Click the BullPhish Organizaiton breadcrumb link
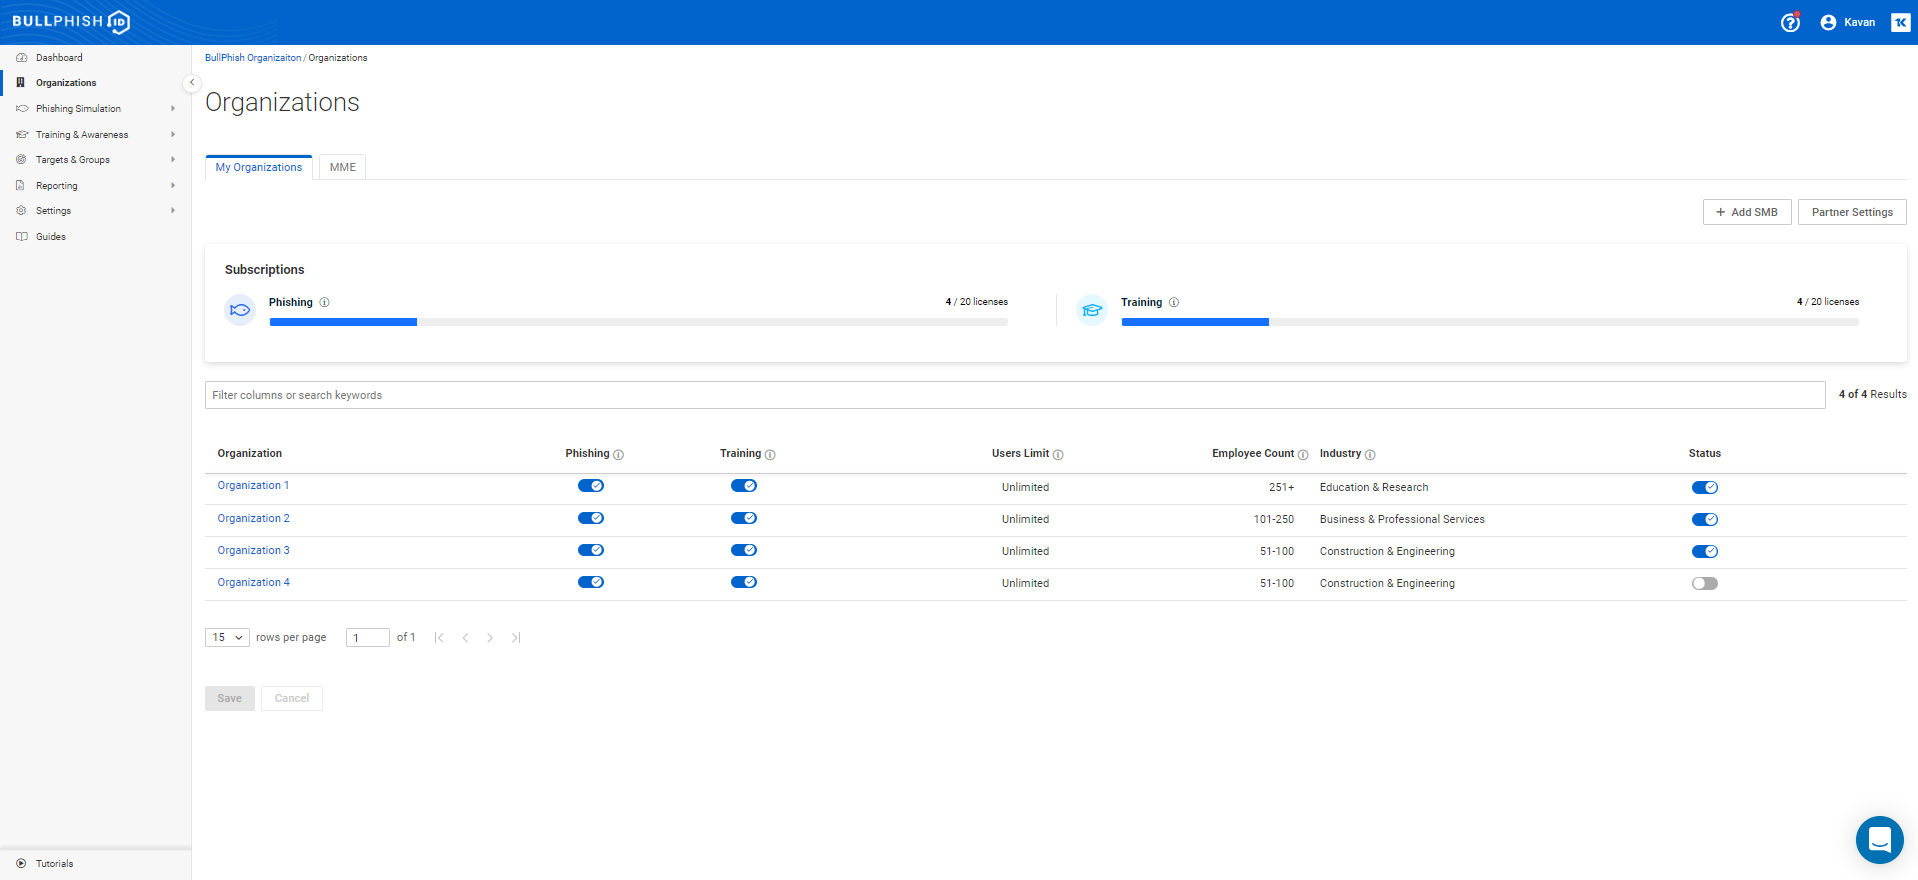This screenshot has width=1918, height=880. [253, 58]
